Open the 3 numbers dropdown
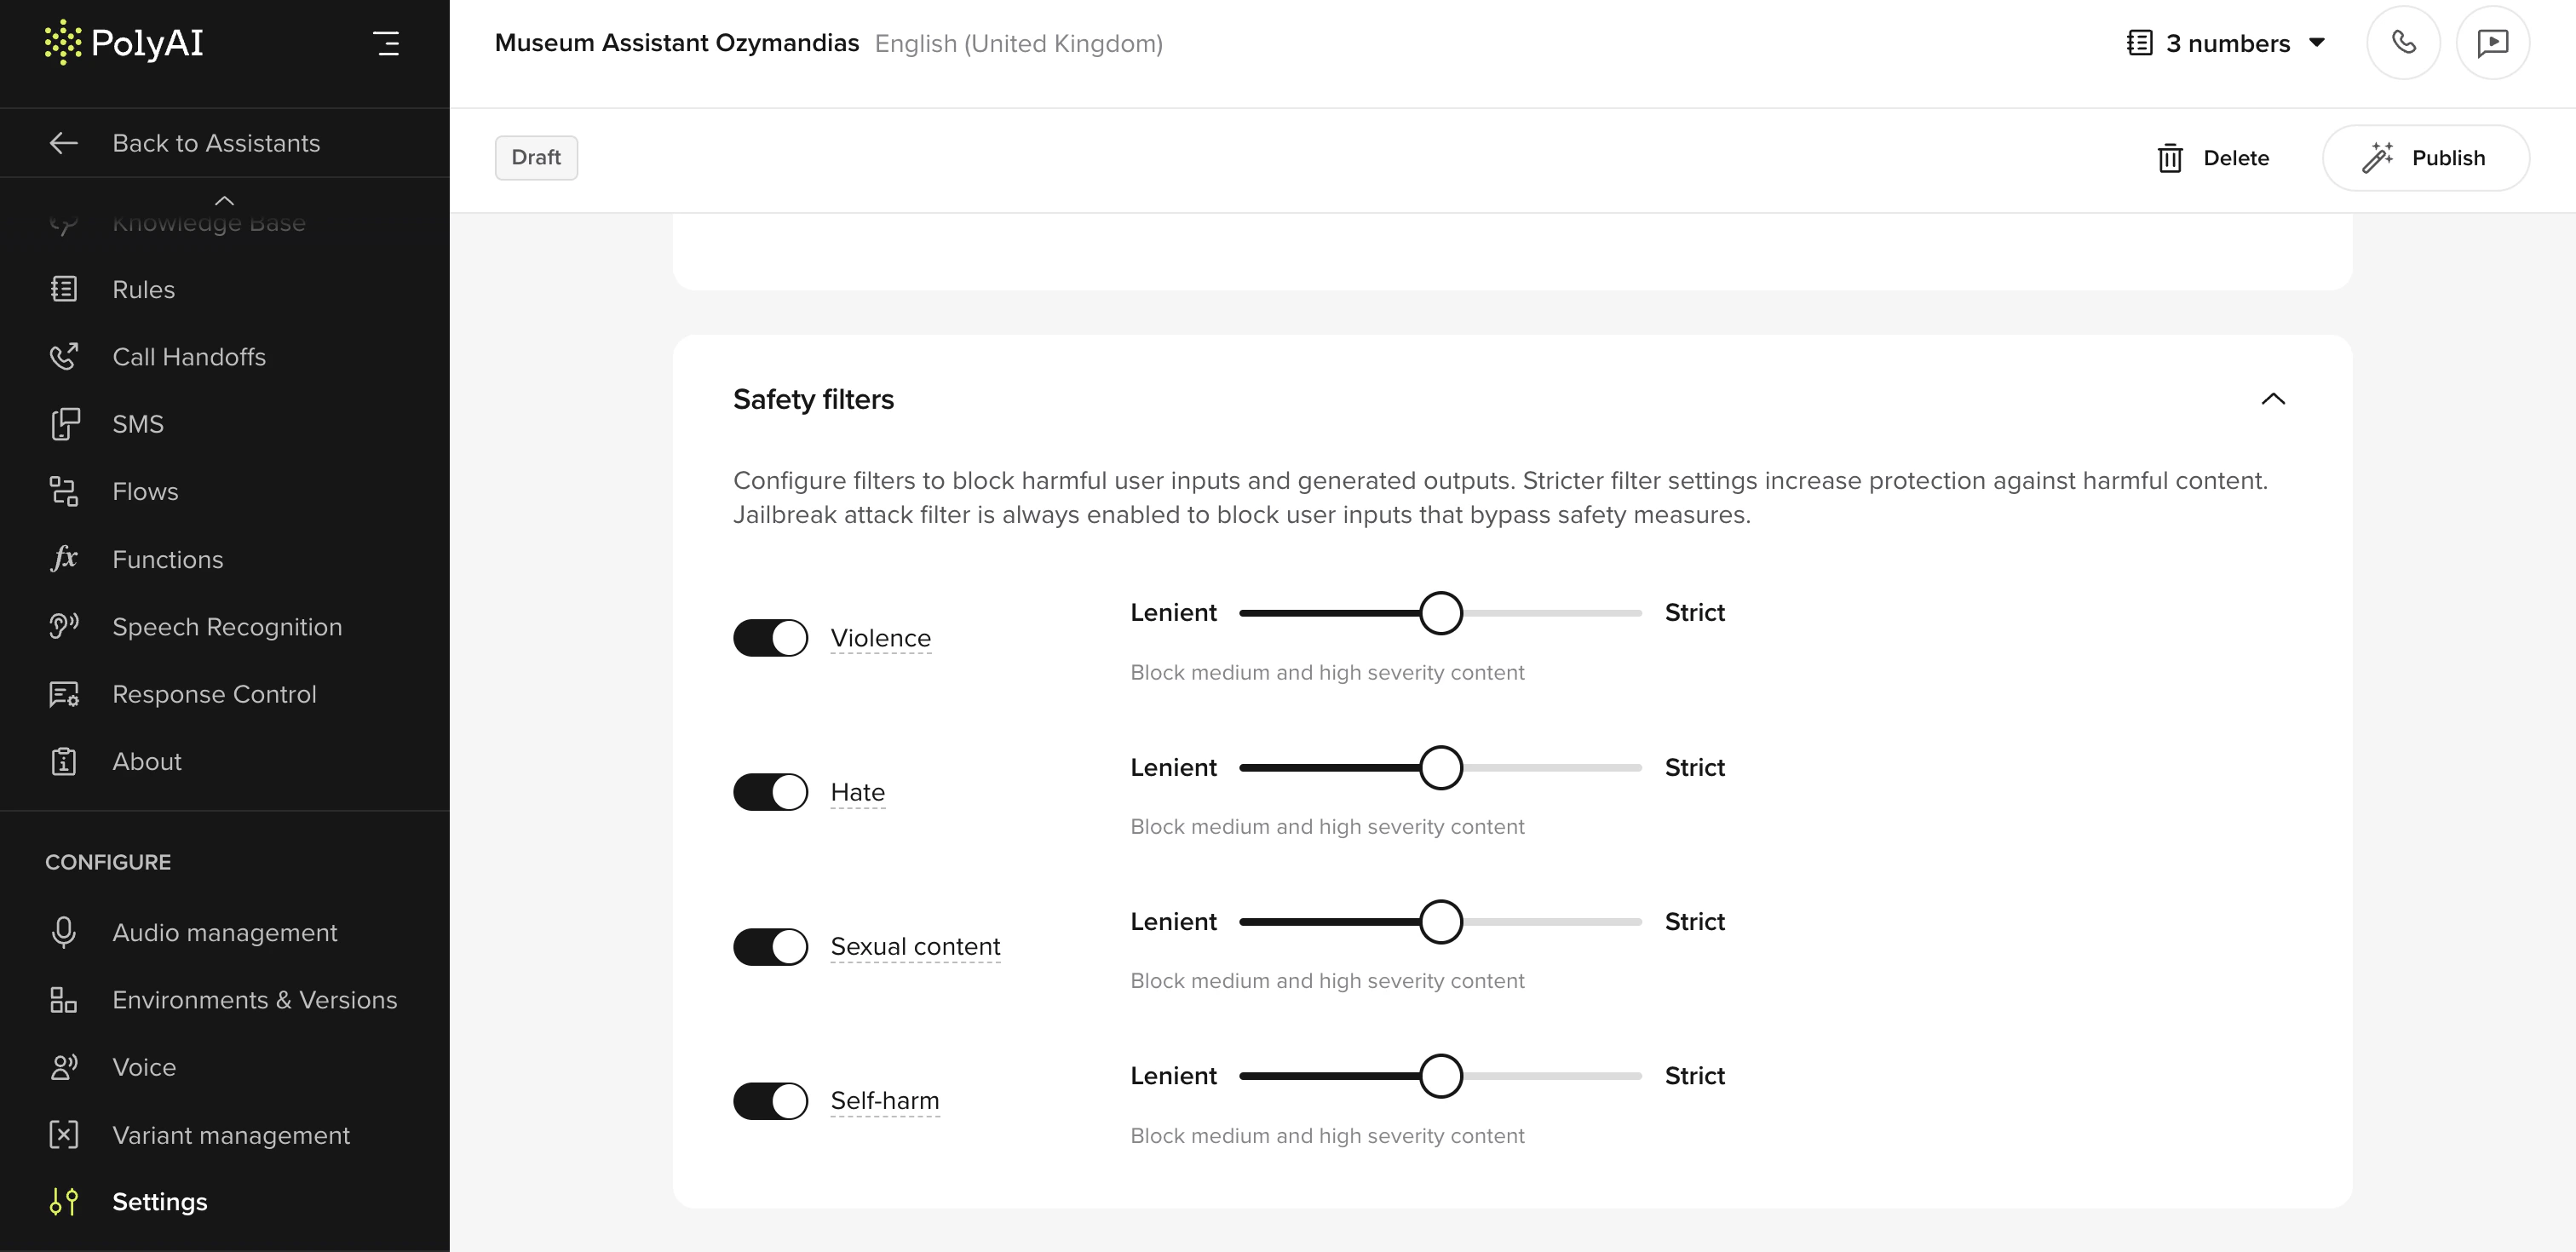Screen dimensions: 2576x1252 coord(2227,43)
